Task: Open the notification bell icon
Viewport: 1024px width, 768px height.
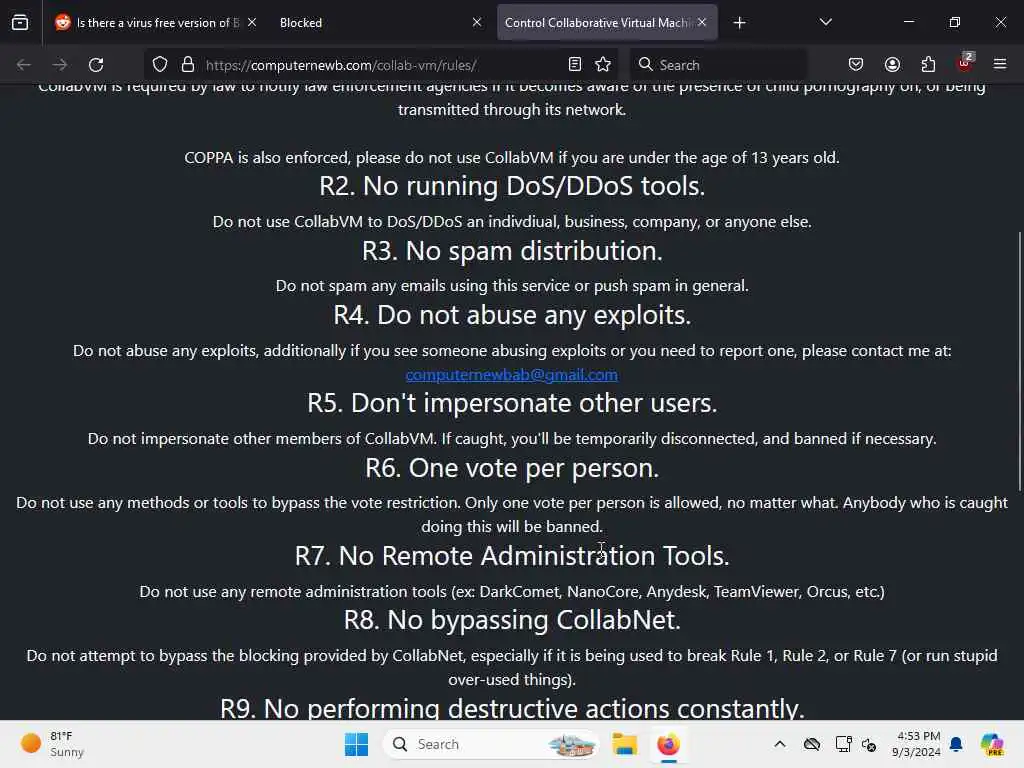Action: 957,744
